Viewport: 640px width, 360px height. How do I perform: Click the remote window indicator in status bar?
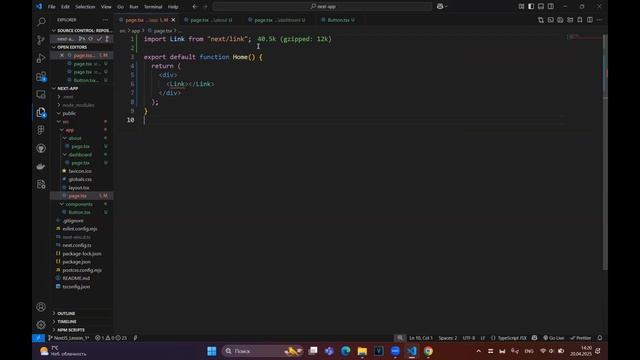(x=38, y=338)
